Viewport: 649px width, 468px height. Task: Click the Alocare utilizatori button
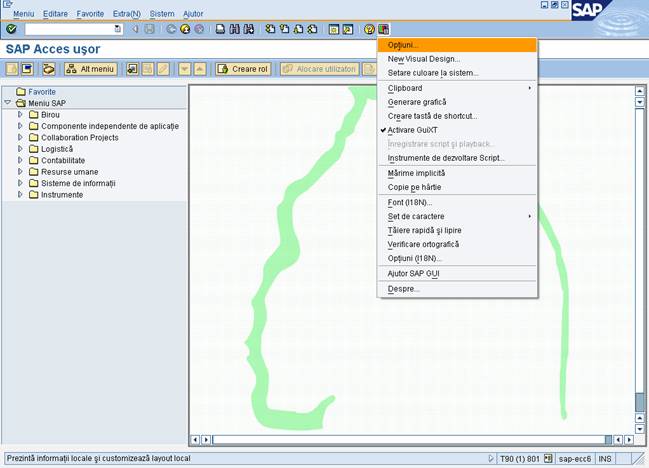click(x=320, y=69)
